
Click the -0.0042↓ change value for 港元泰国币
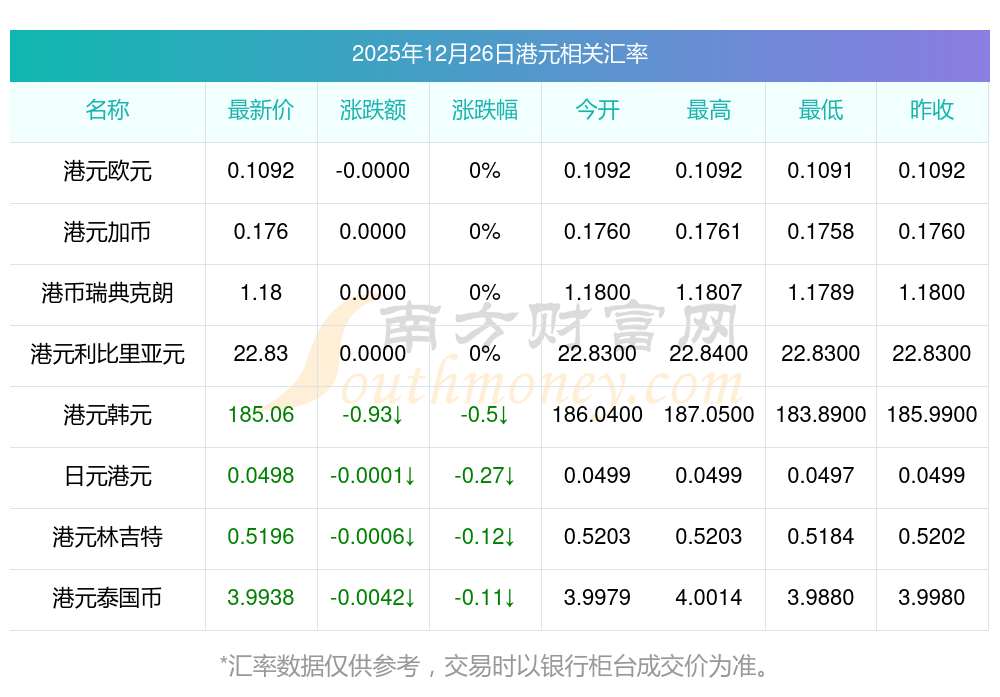pos(372,598)
